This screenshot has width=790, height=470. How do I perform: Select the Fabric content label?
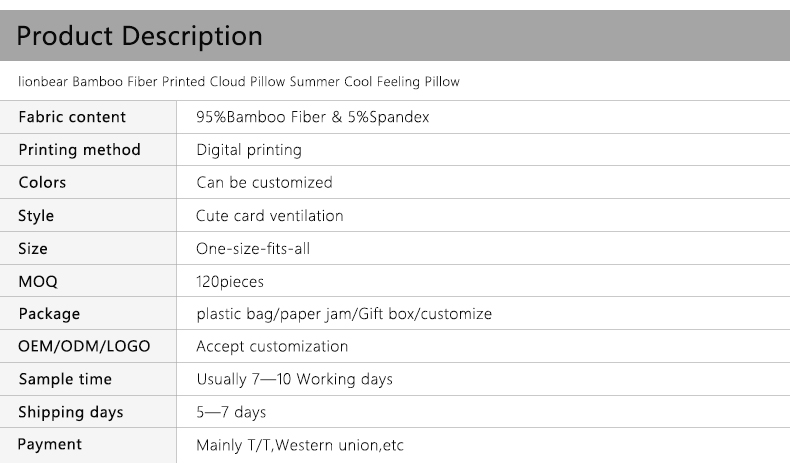(x=72, y=117)
